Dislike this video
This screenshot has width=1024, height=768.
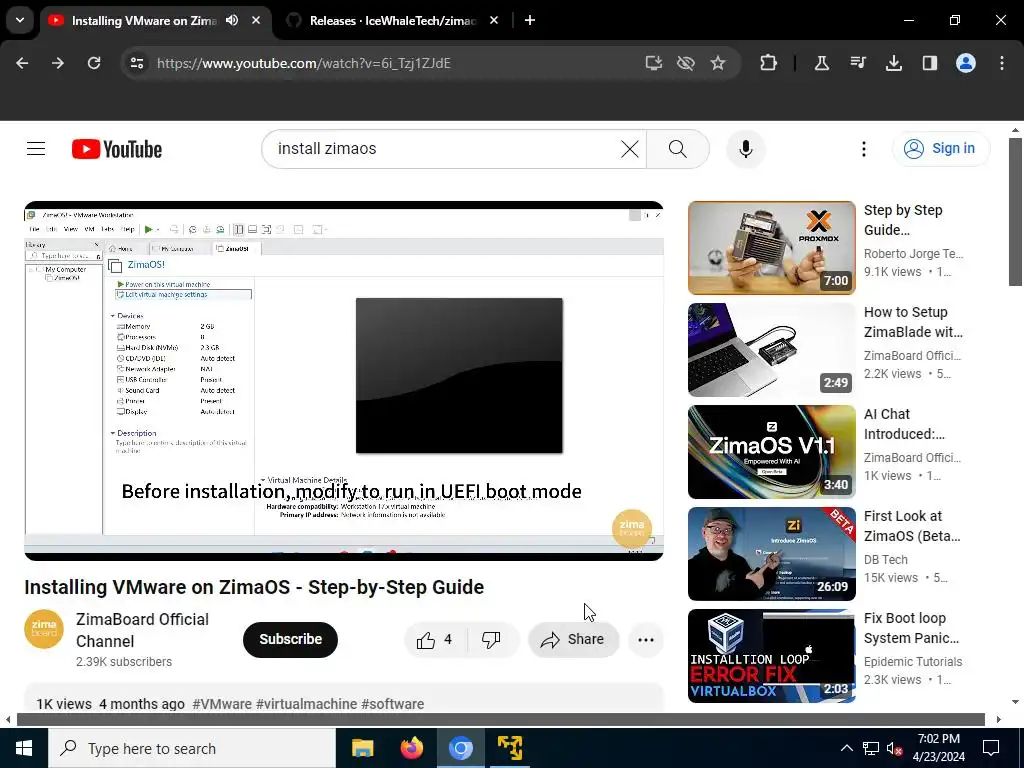[x=492, y=639]
